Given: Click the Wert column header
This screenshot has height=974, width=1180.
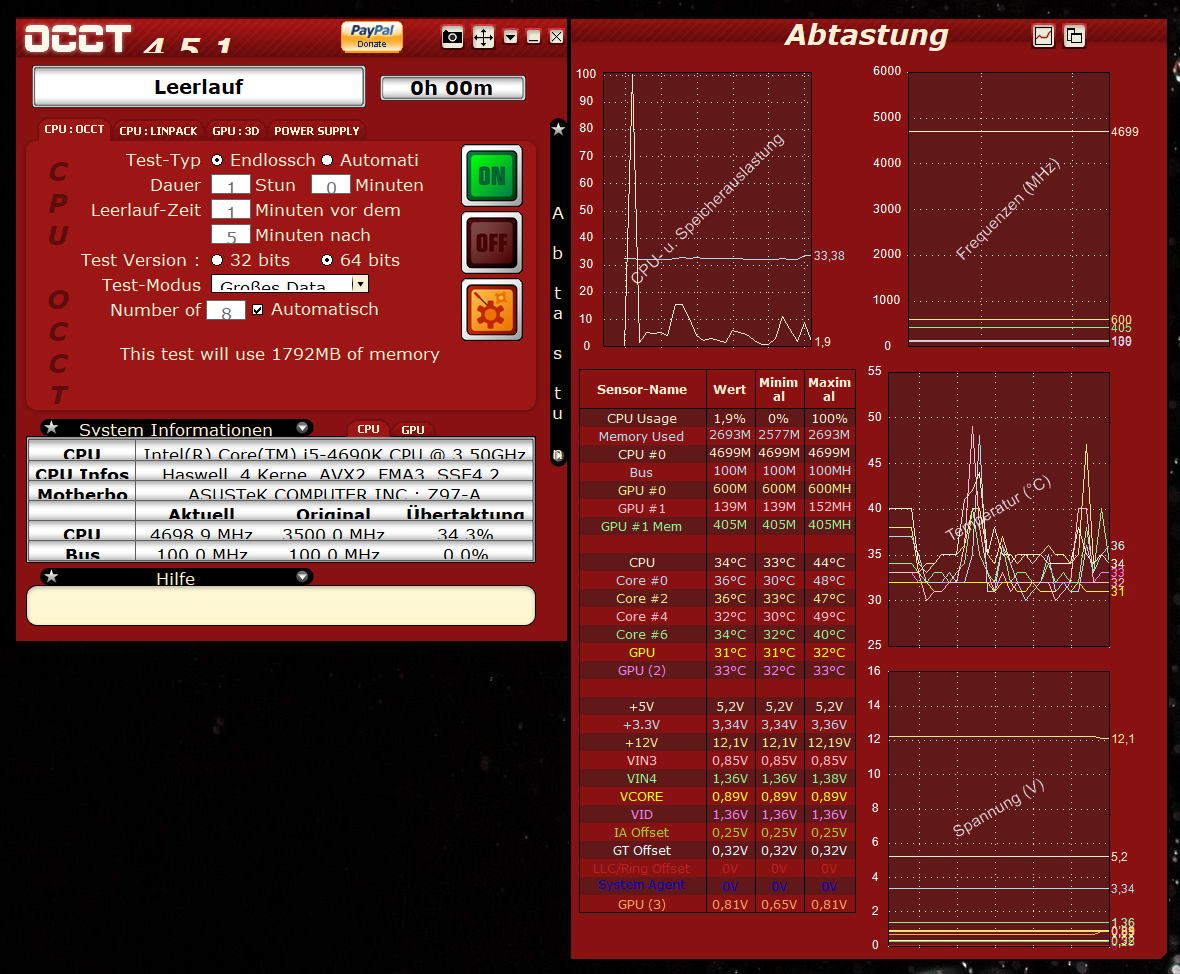Looking at the screenshot, I should pyautogui.click(x=729, y=389).
